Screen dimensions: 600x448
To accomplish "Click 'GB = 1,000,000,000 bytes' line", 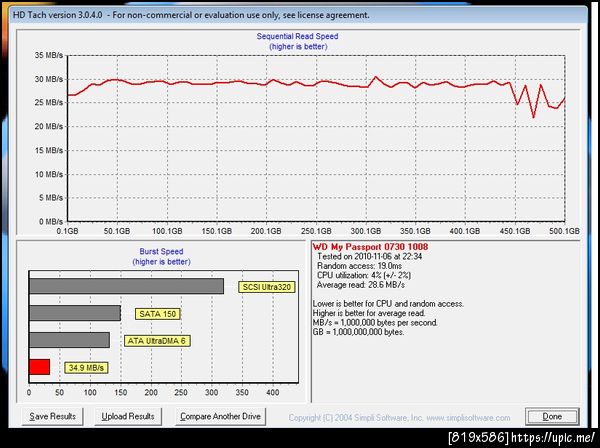I will pos(359,332).
